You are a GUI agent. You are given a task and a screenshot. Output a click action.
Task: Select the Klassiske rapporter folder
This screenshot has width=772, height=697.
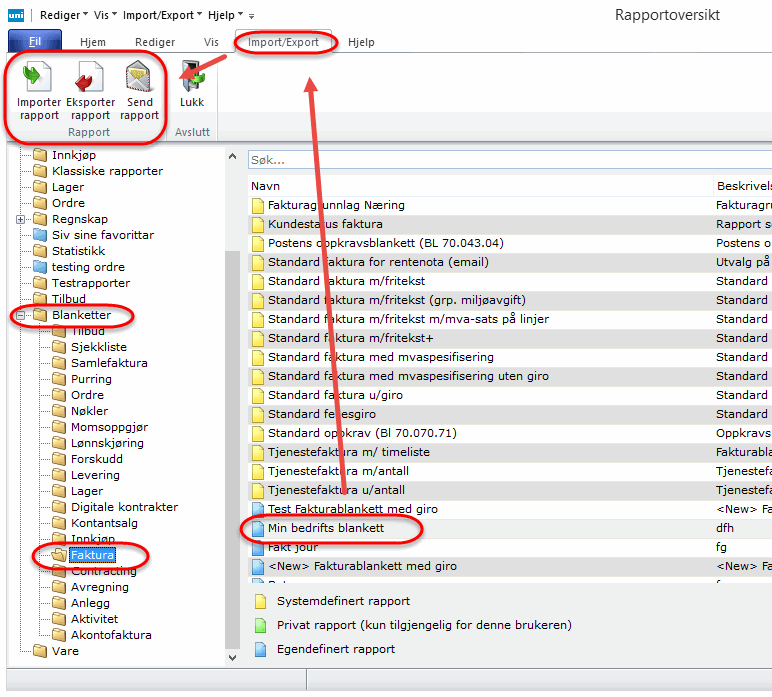pos(106,171)
